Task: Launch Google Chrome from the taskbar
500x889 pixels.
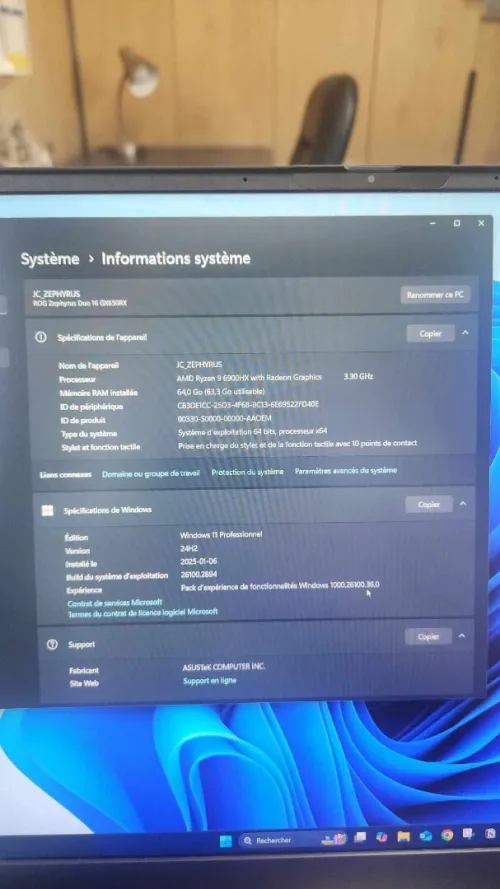Action: pos(447,835)
